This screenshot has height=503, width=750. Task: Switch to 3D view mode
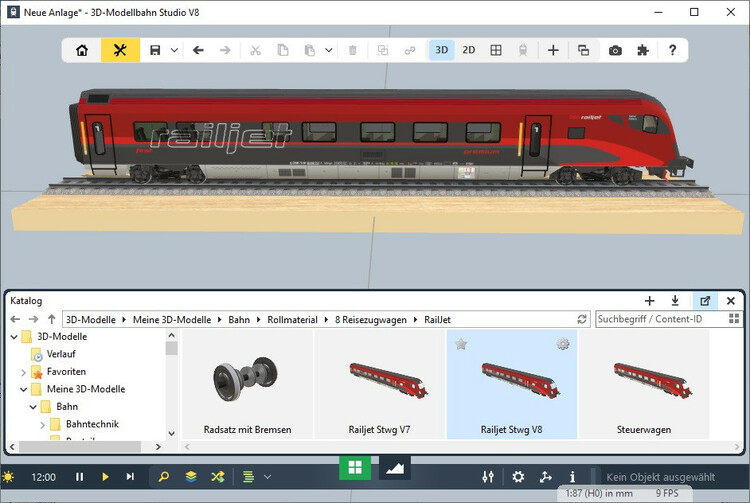tap(441, 50)
